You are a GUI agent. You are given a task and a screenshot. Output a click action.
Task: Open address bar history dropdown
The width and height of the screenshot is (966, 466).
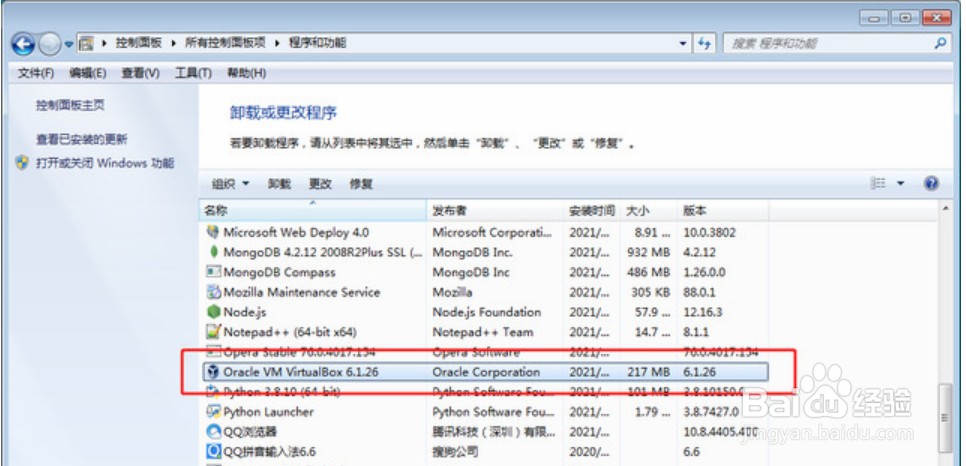point(683,44)
